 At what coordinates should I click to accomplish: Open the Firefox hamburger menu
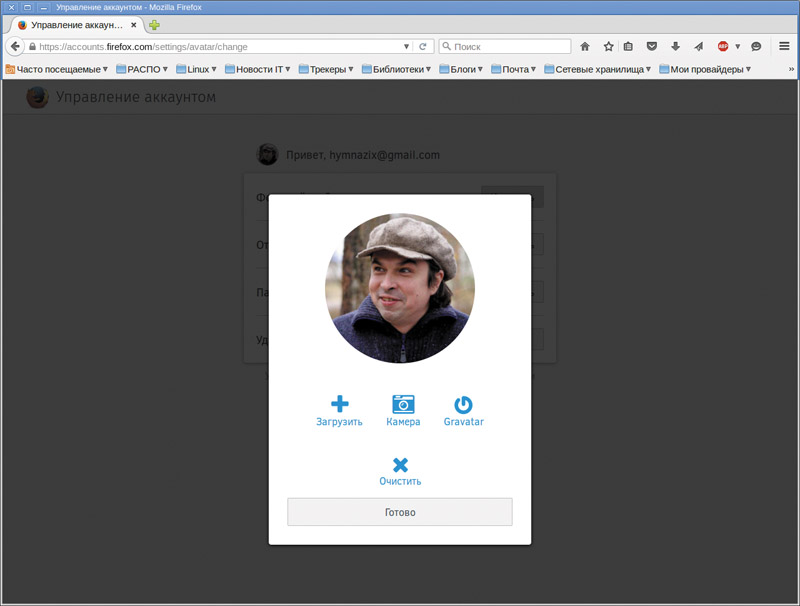click(784, 46)
